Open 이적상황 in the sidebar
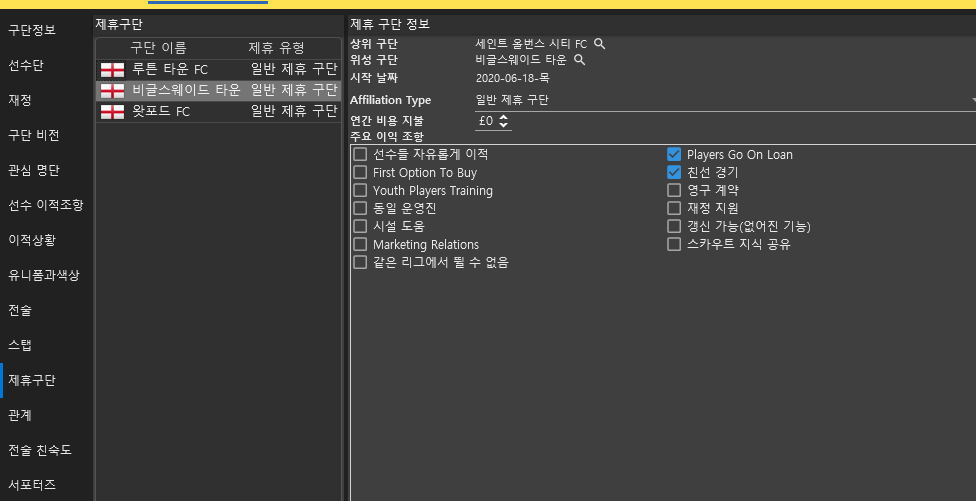Image resolution: width=976 pixels, height=501 pixels. coord(32,240)
